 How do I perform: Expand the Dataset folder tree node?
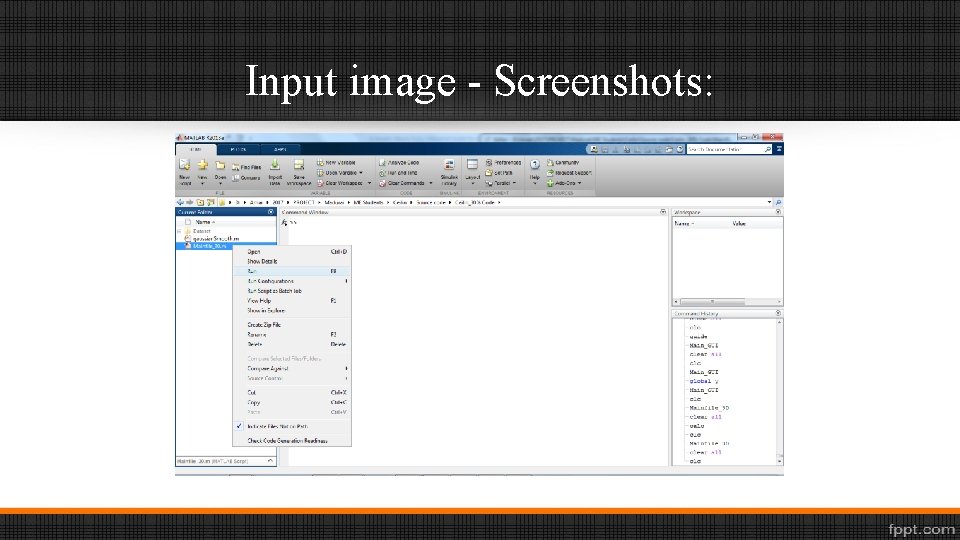179,231
